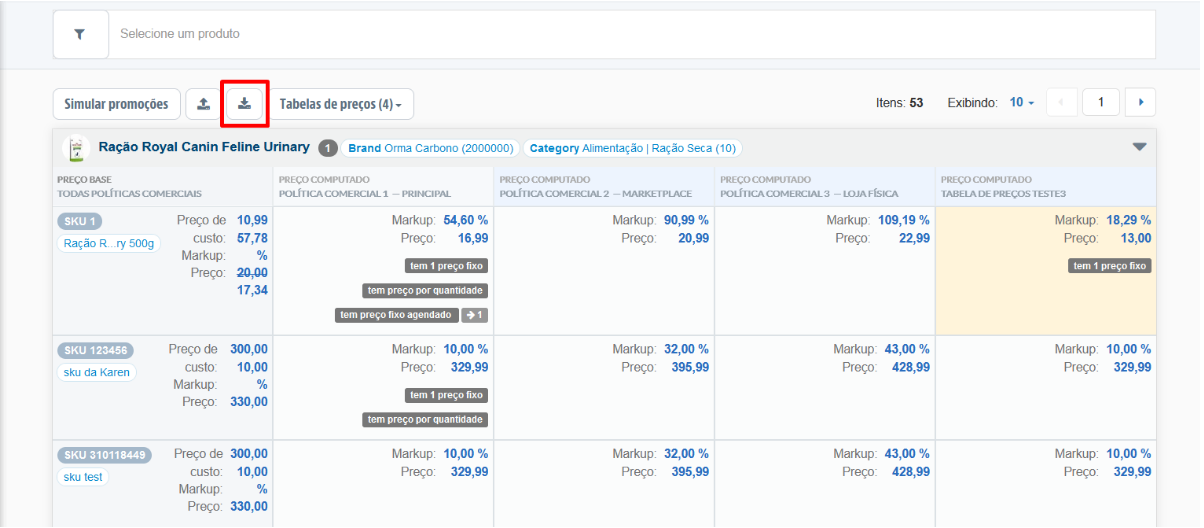Click the upload prices icon button
This screenshot has height=528, width=1204.
204,104
